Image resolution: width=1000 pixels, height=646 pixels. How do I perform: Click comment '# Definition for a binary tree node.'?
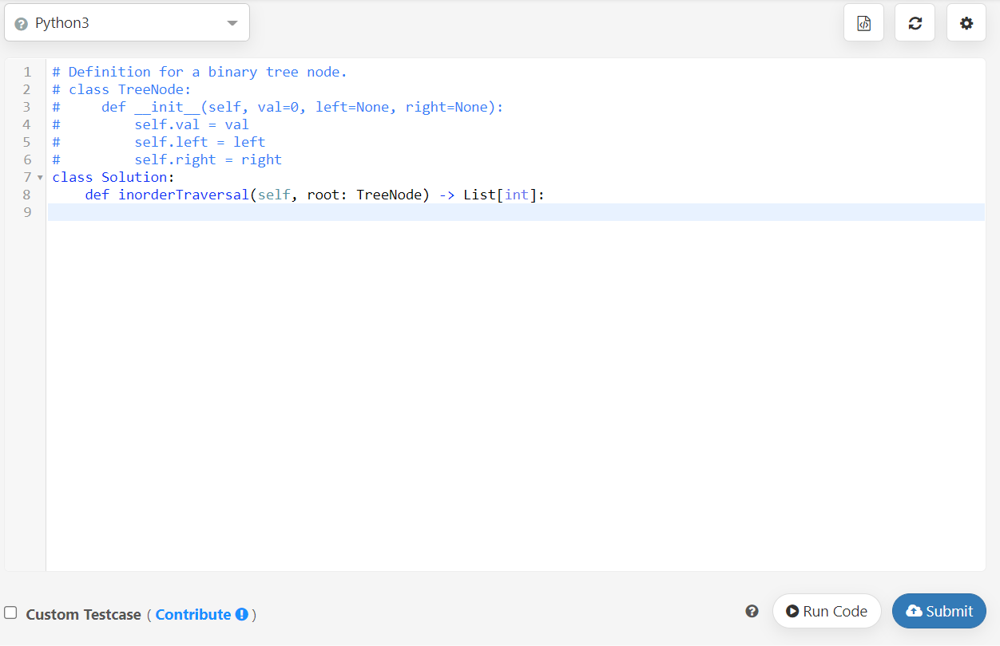coord(200,72)
